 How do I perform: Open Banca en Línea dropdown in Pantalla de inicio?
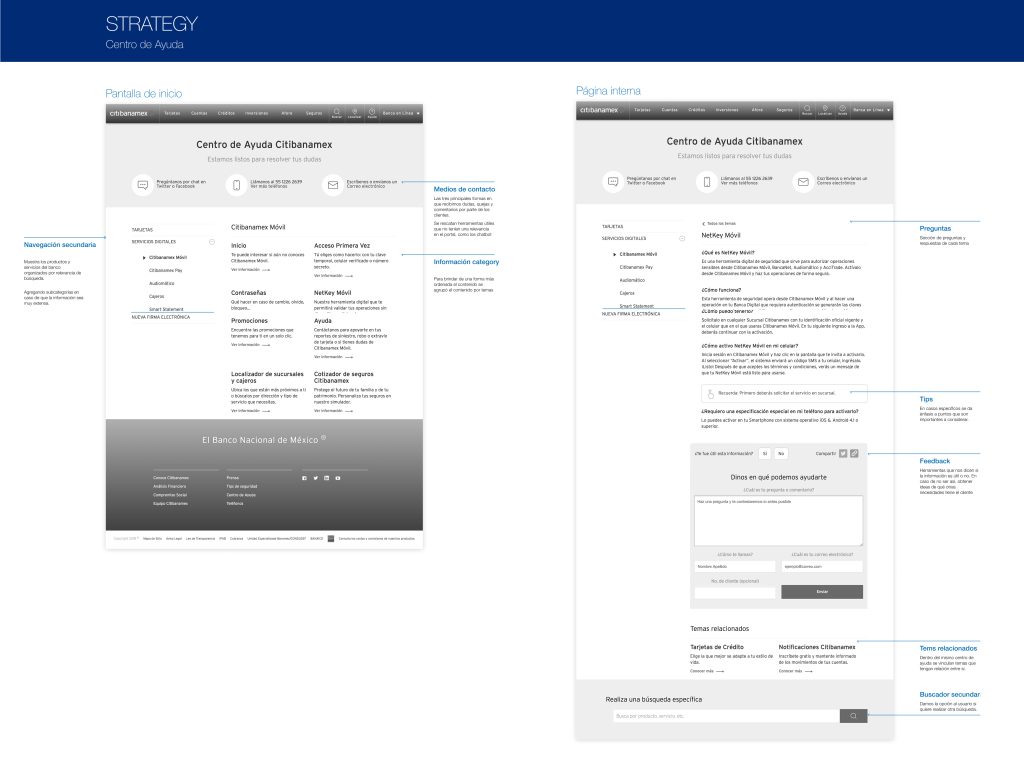point(401,113)
